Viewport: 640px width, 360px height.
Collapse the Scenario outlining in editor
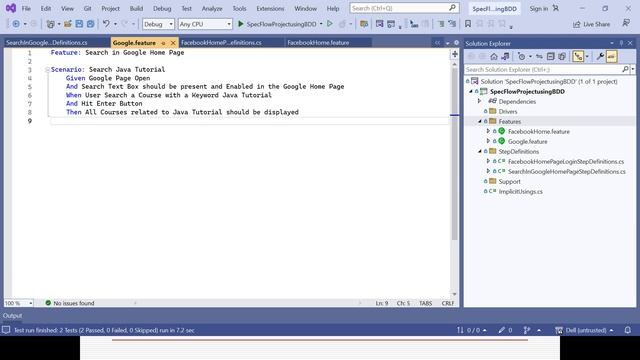[x=47, y=70]
